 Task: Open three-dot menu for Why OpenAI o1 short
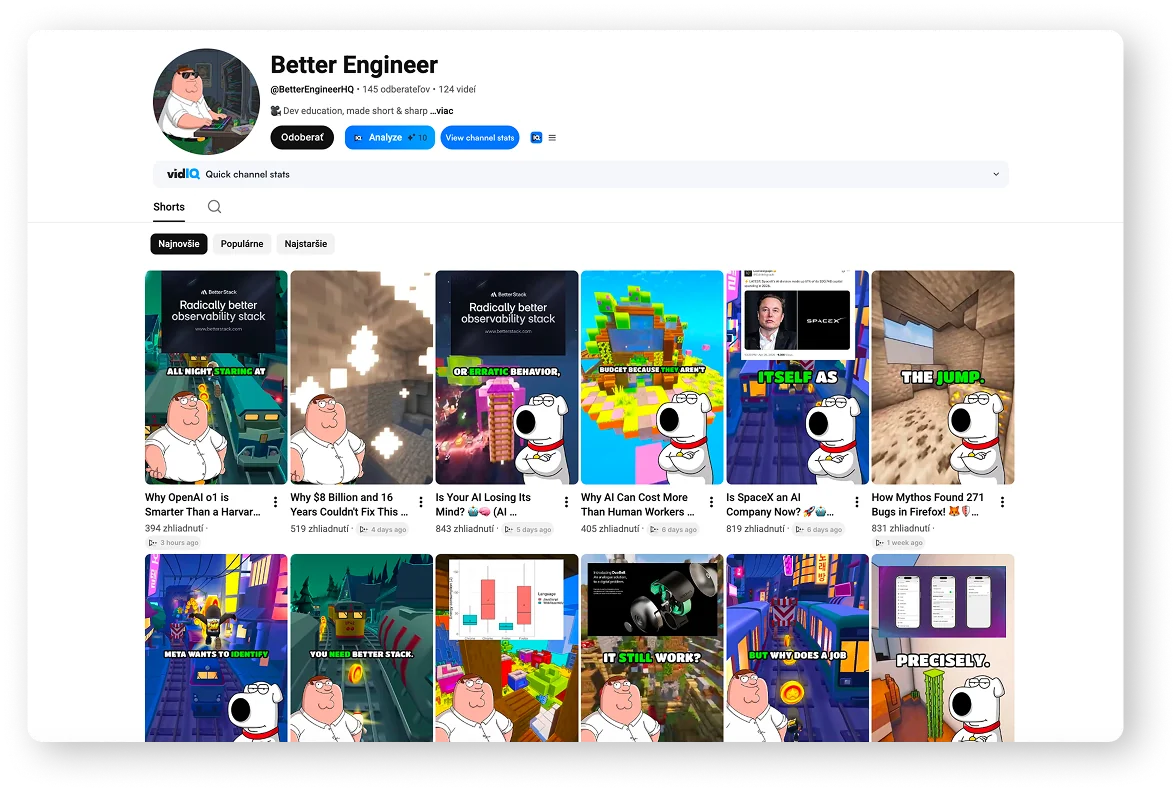[275, 502]
